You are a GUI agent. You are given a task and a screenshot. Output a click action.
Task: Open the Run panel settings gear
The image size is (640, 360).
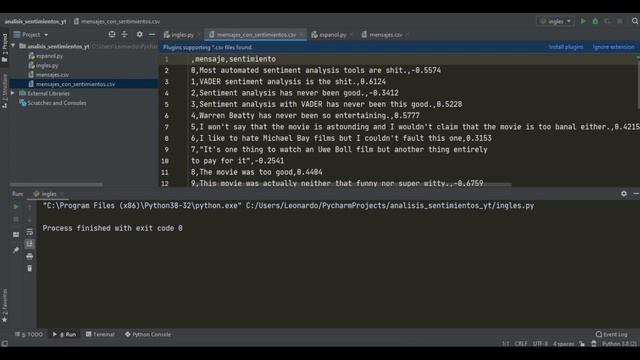click(x=624, y=193)
